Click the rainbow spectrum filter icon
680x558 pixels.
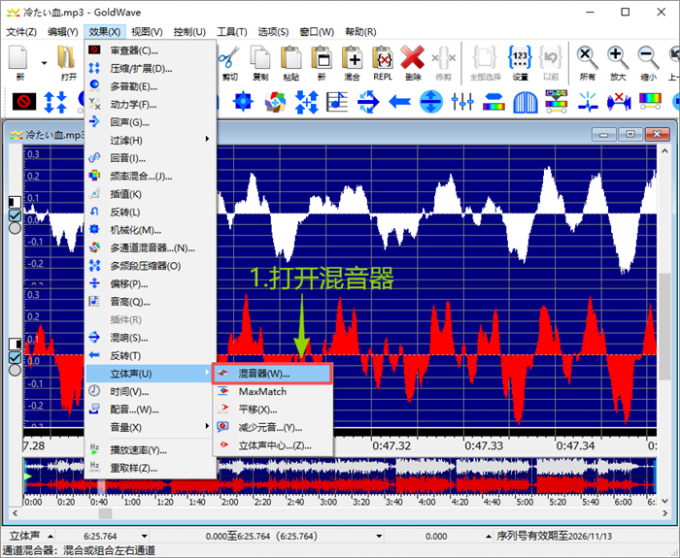pyautogui.click(x=650, y=101)
